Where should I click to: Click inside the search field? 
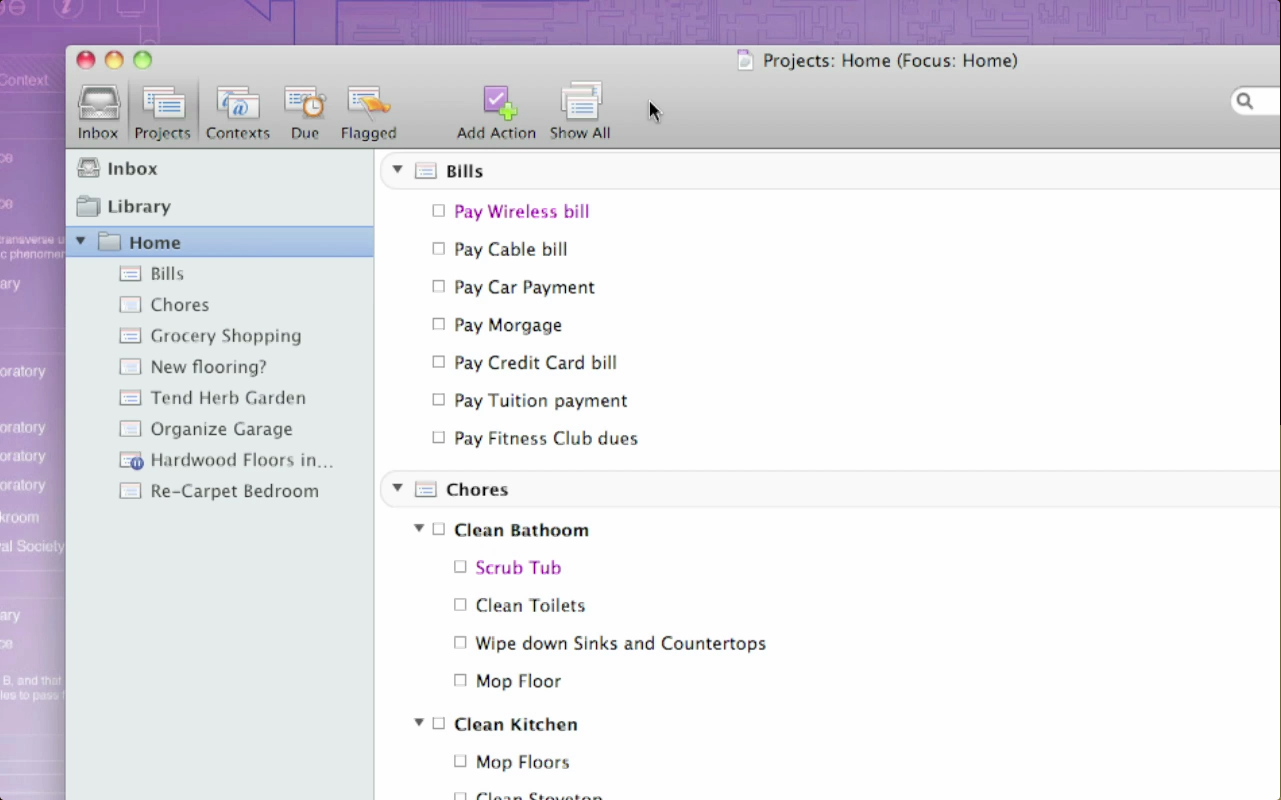click(1266, 101)
